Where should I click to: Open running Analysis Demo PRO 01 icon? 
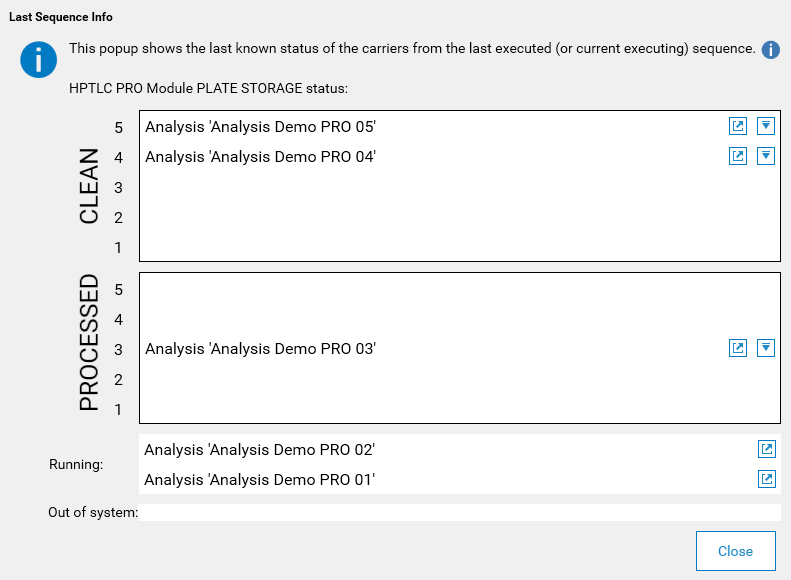[767, 479]
